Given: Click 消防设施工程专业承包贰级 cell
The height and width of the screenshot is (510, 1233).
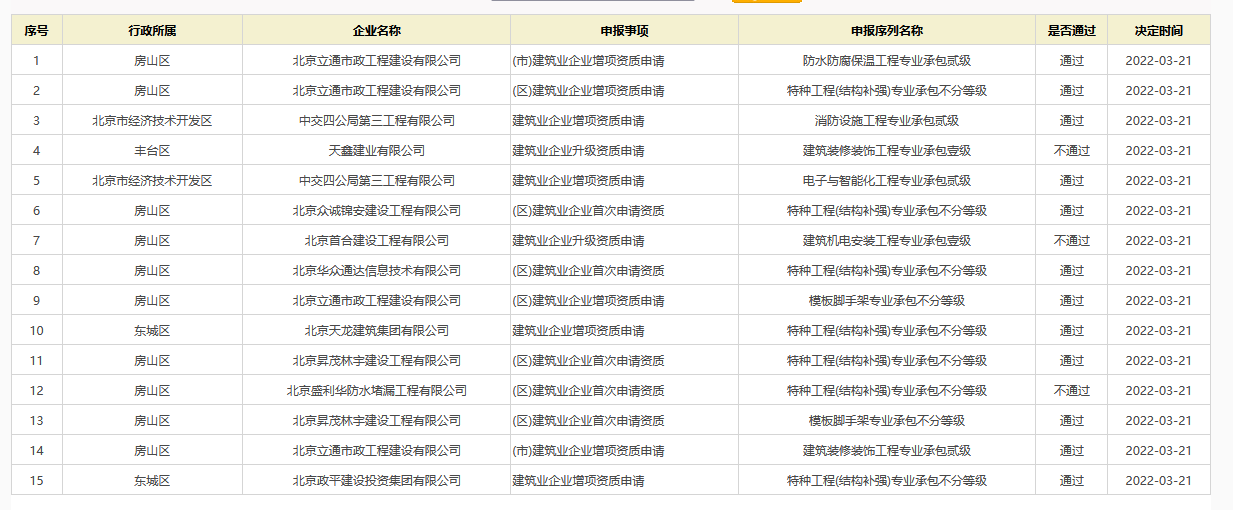Looking at the screenshot, I should pos(887,121).
